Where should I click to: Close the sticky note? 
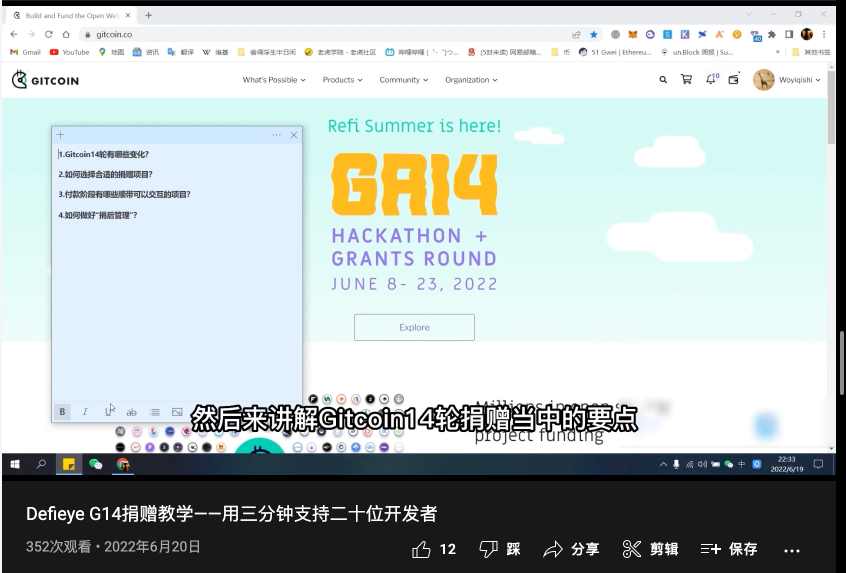pyautogui.click(x=294, y=135)
